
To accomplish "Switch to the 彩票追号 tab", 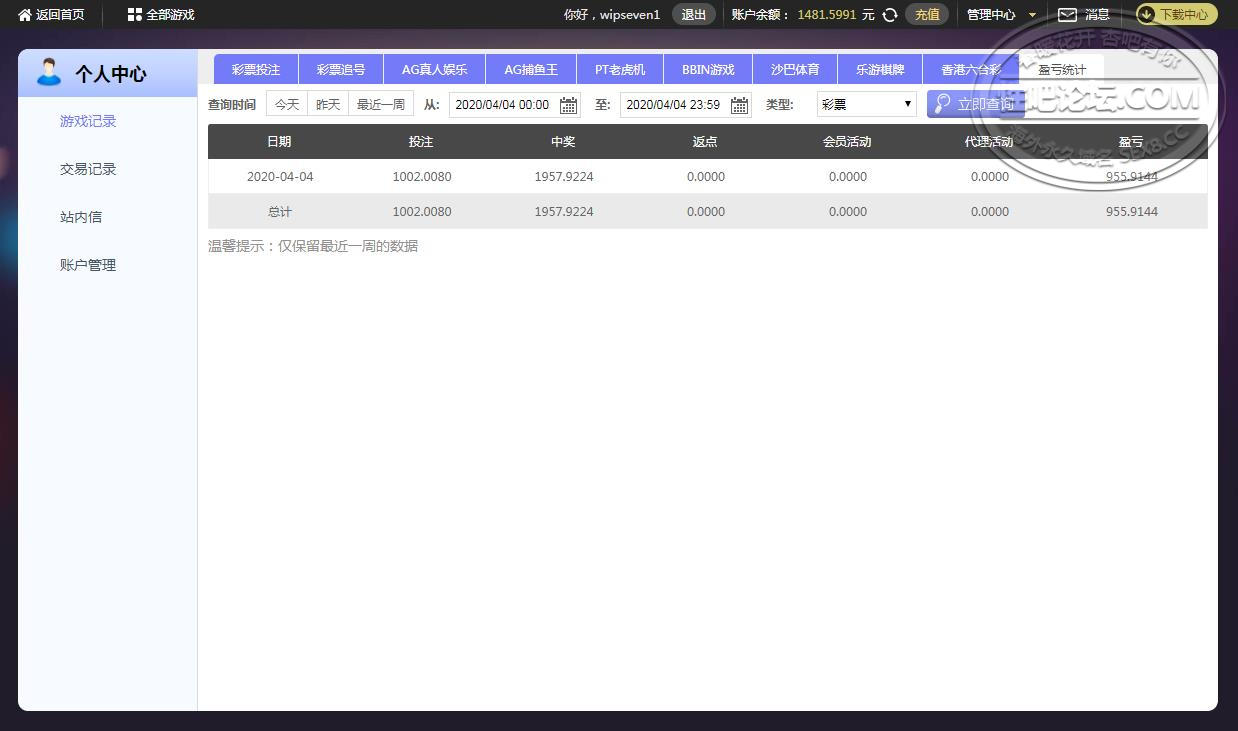I will coord(341,70).
